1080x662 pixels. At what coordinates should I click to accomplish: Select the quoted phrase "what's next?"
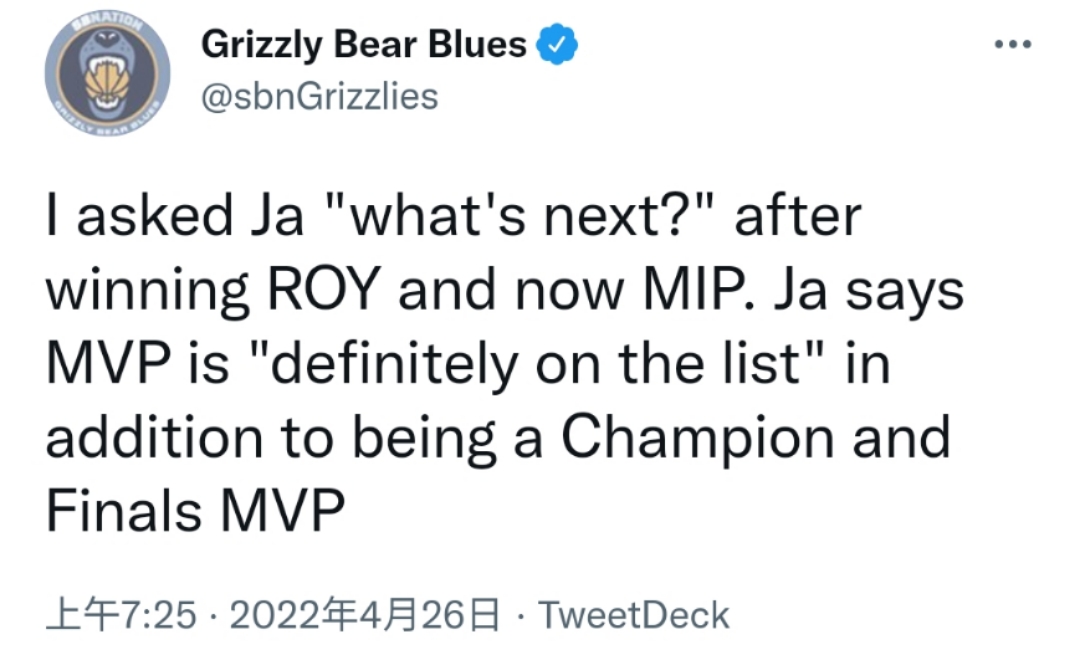click(523, 216)
